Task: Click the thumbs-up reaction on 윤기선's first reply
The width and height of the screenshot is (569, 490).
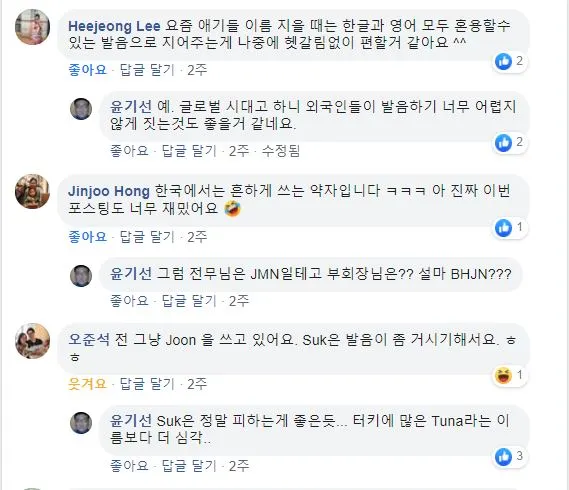Action: click(x=503, y=142)
